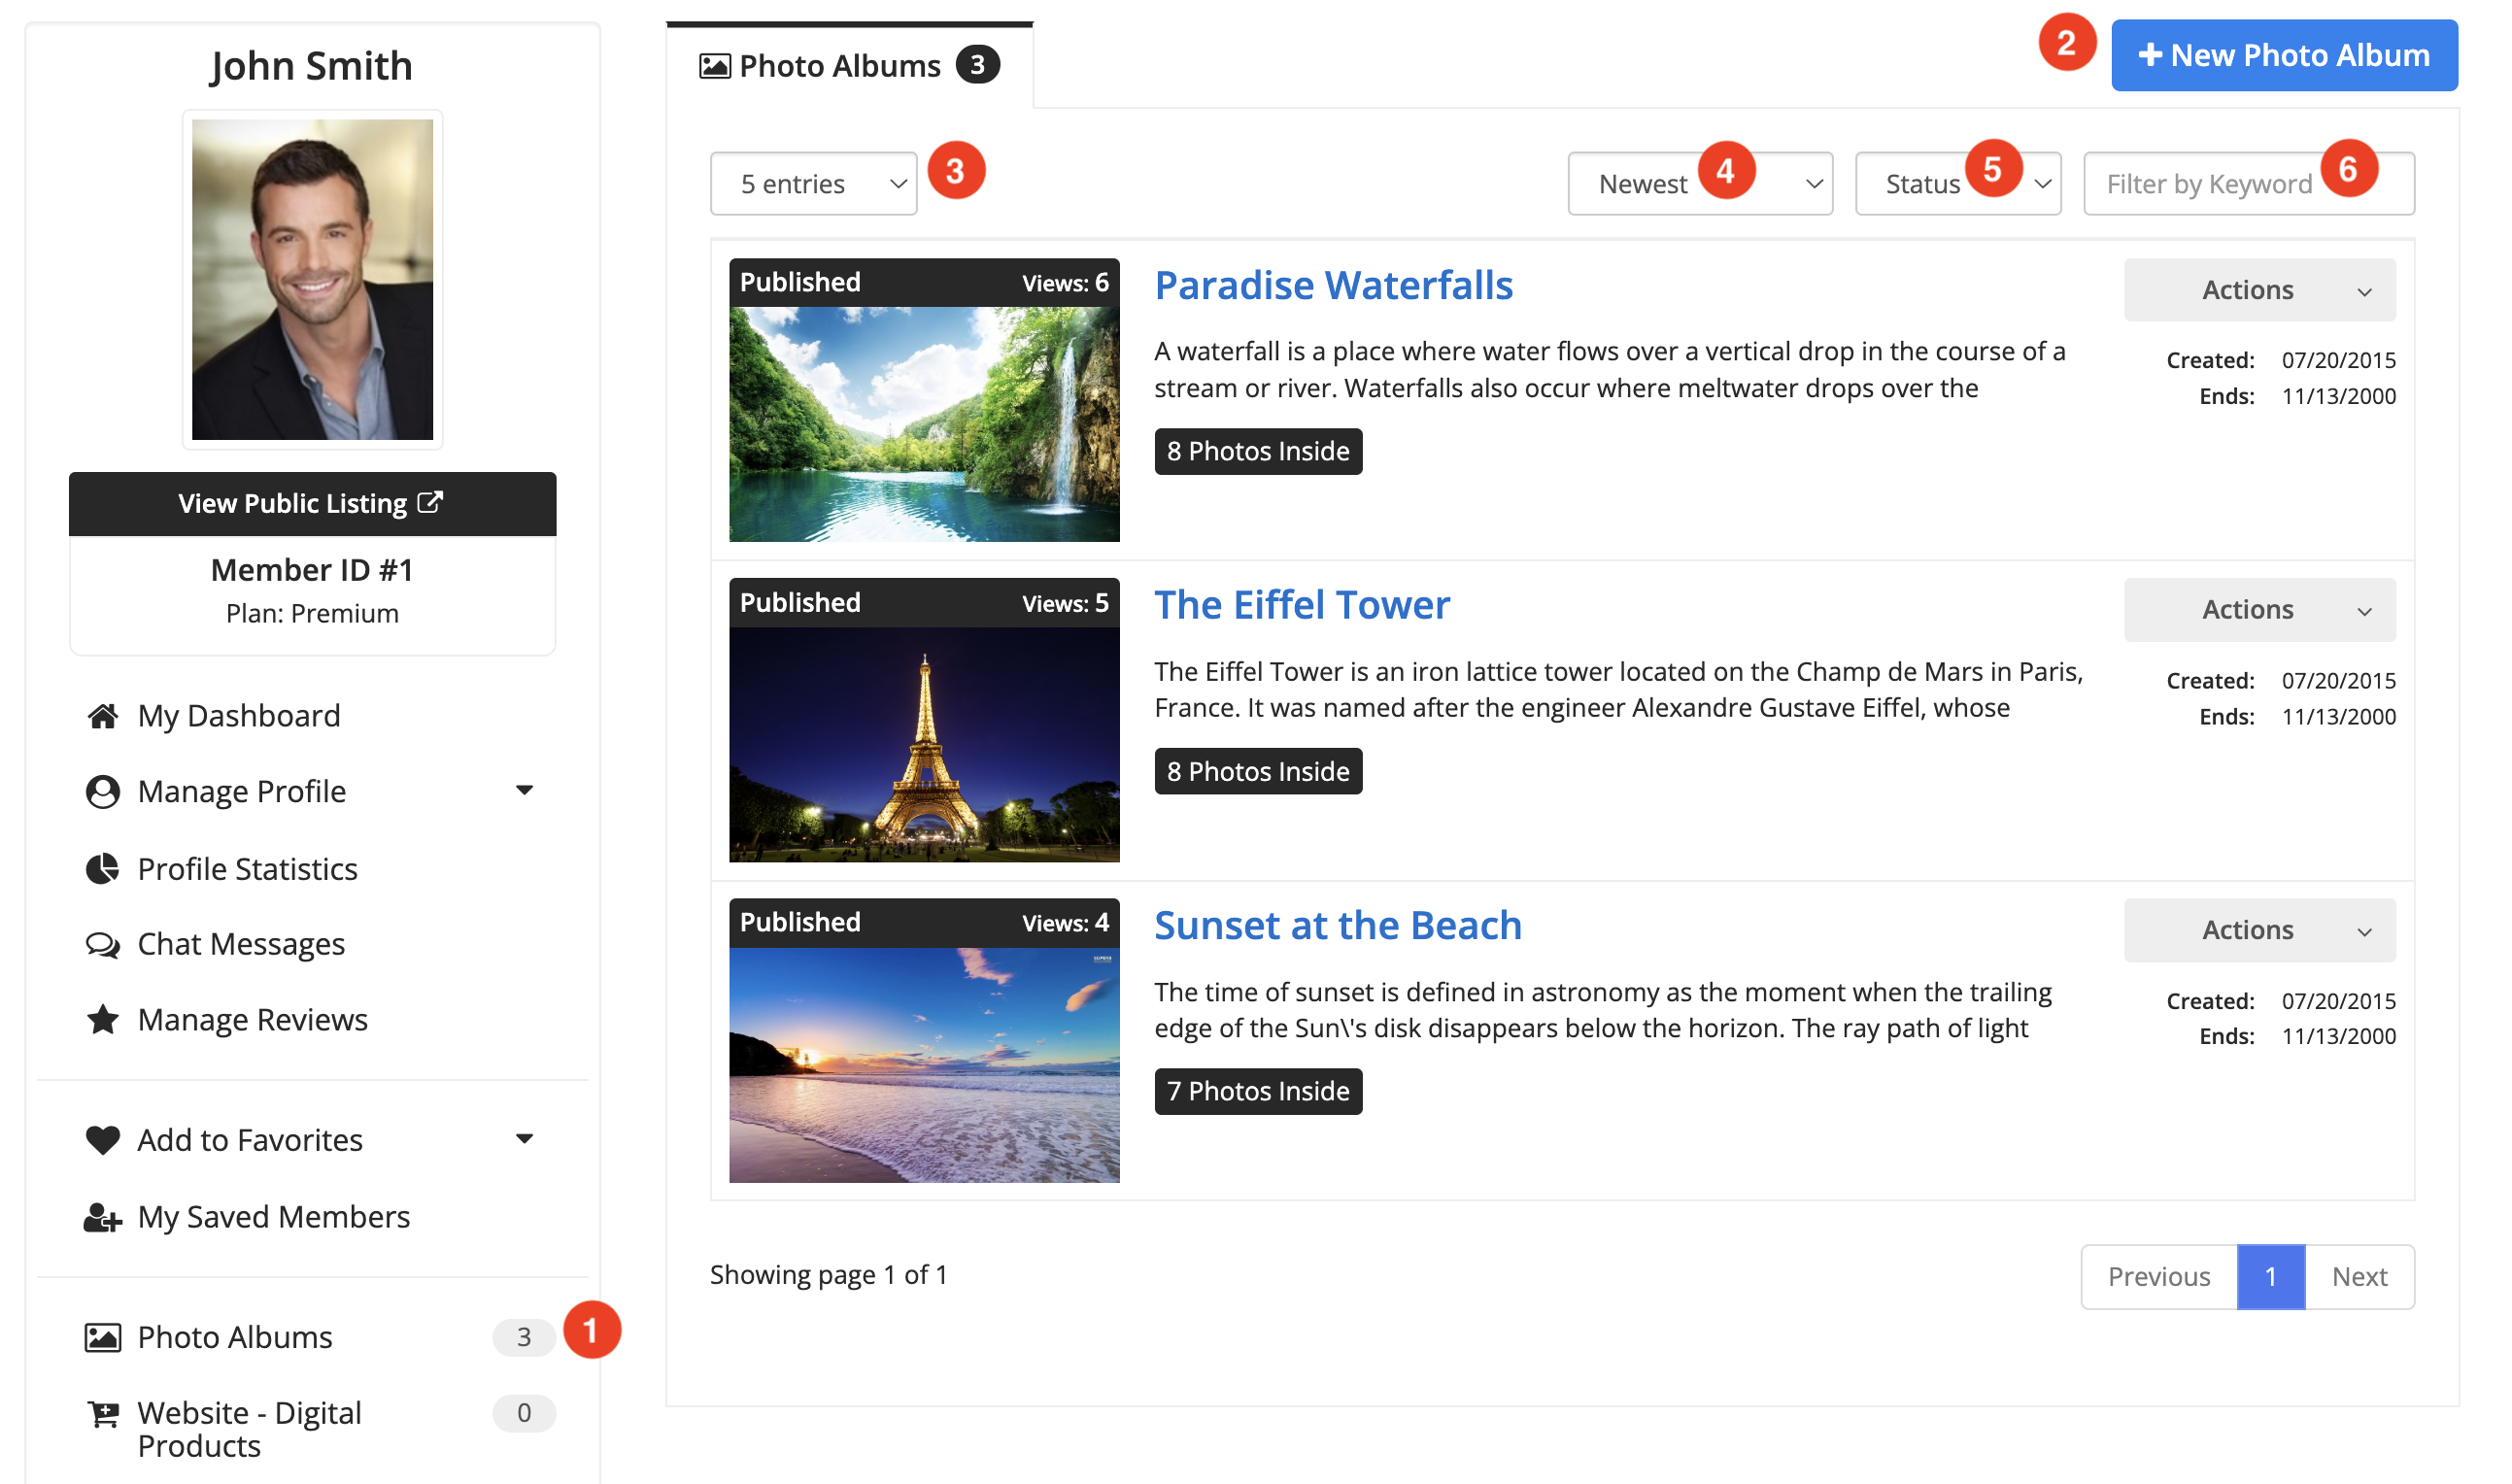Click the Sunset at the Beach thumbnail
The image size is (2512, 1484).
pyautogui.click(x=924, y=1063)
